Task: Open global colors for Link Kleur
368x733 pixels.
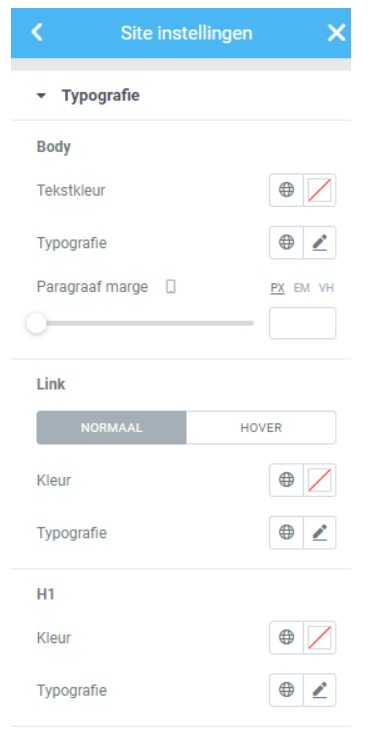Action: pyautogui.click(x=286, y=480)
